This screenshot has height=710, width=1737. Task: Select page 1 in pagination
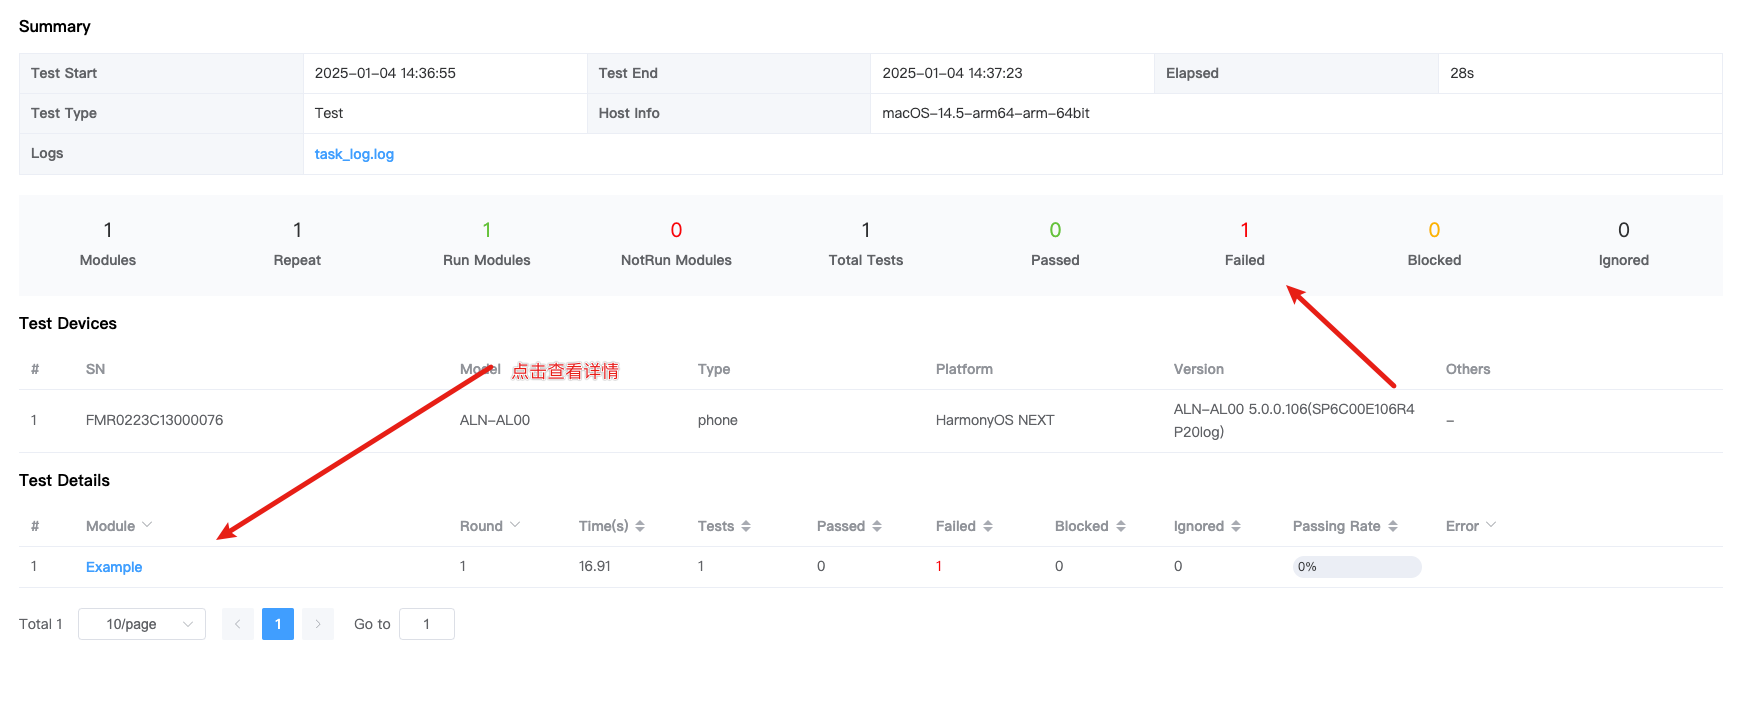point(278,624)
